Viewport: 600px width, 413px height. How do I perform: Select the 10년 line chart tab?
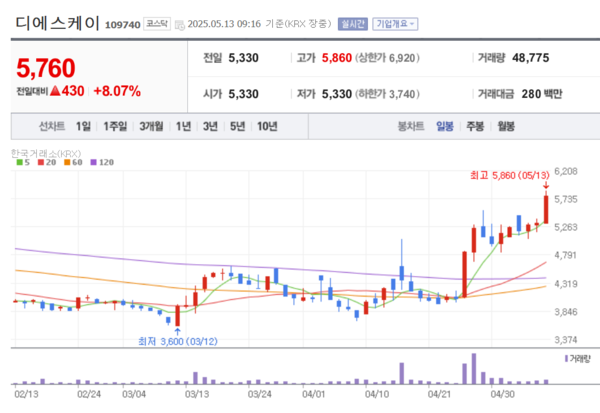click(267, 126)
